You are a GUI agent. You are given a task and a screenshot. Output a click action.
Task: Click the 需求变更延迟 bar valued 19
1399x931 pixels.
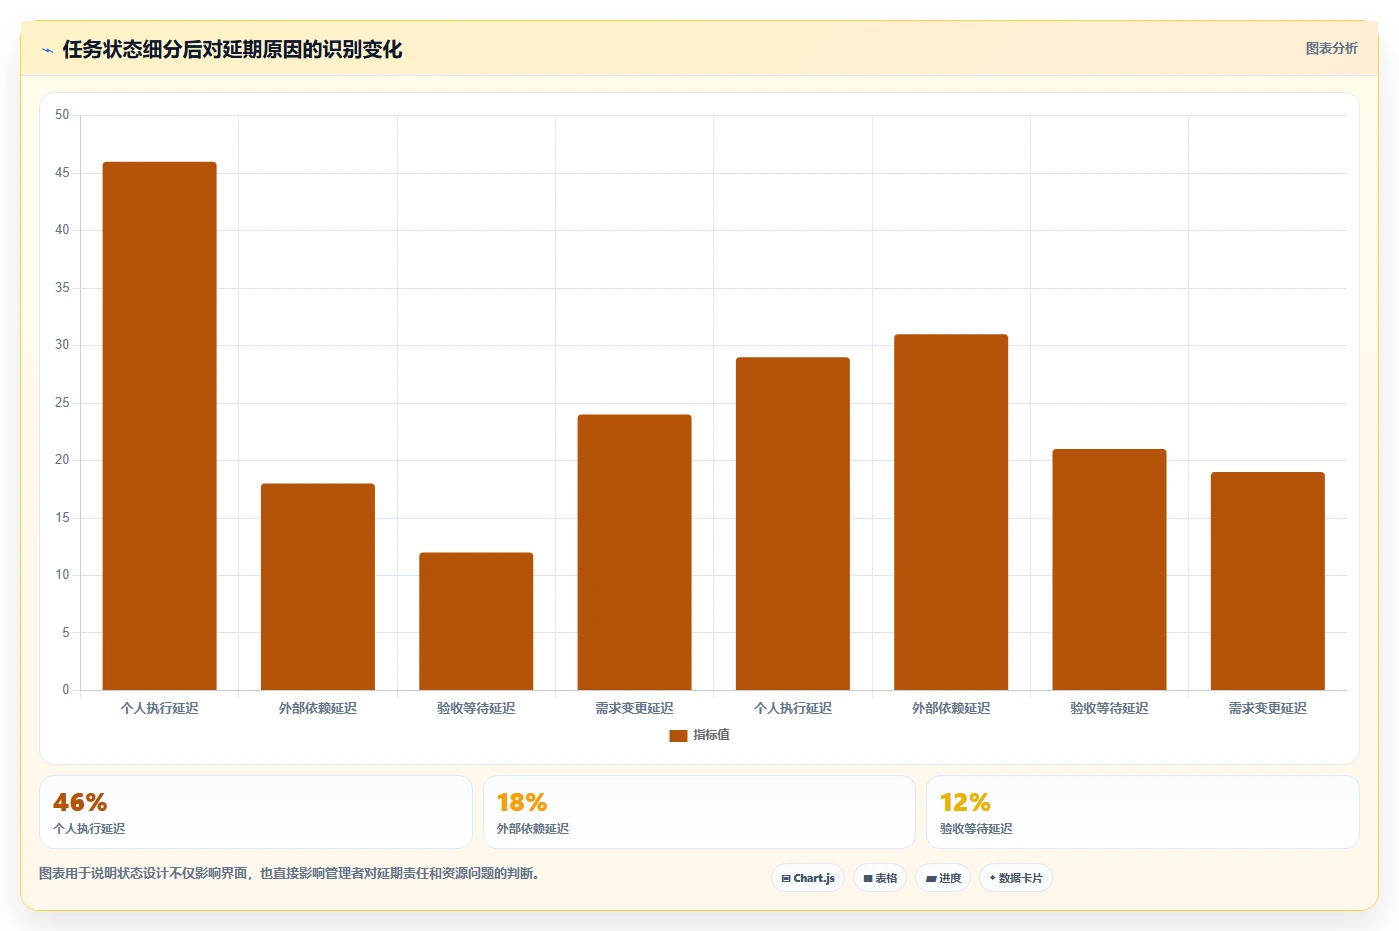click(1267, 581)
